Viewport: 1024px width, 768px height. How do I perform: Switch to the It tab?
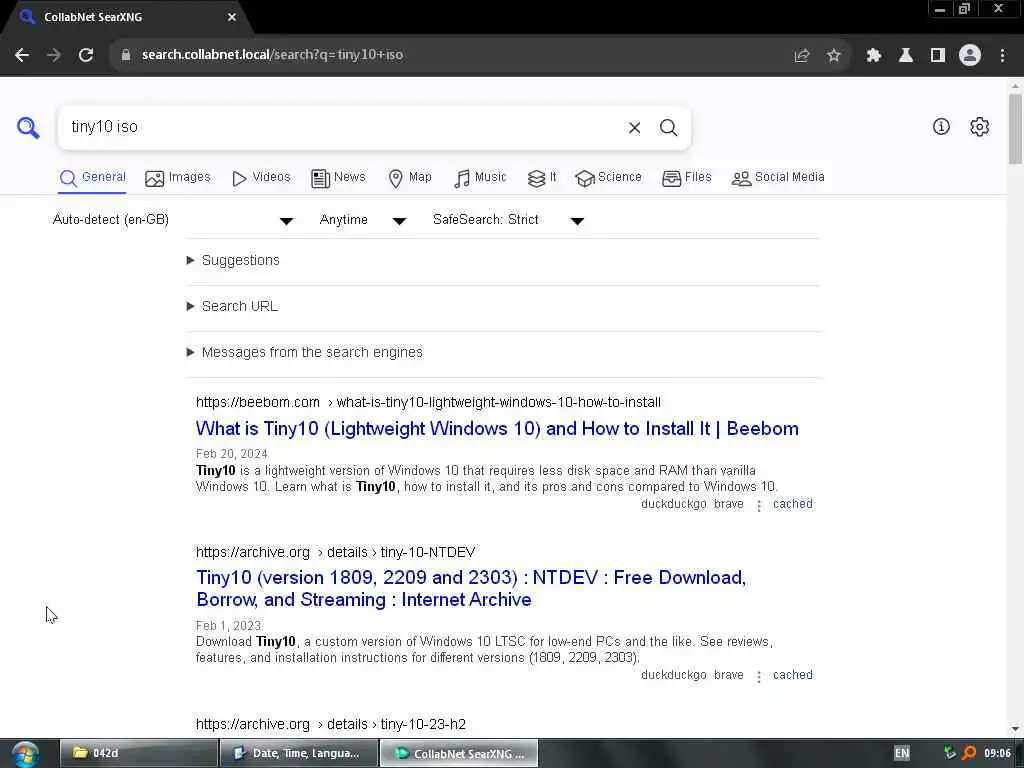click(542, 178)
